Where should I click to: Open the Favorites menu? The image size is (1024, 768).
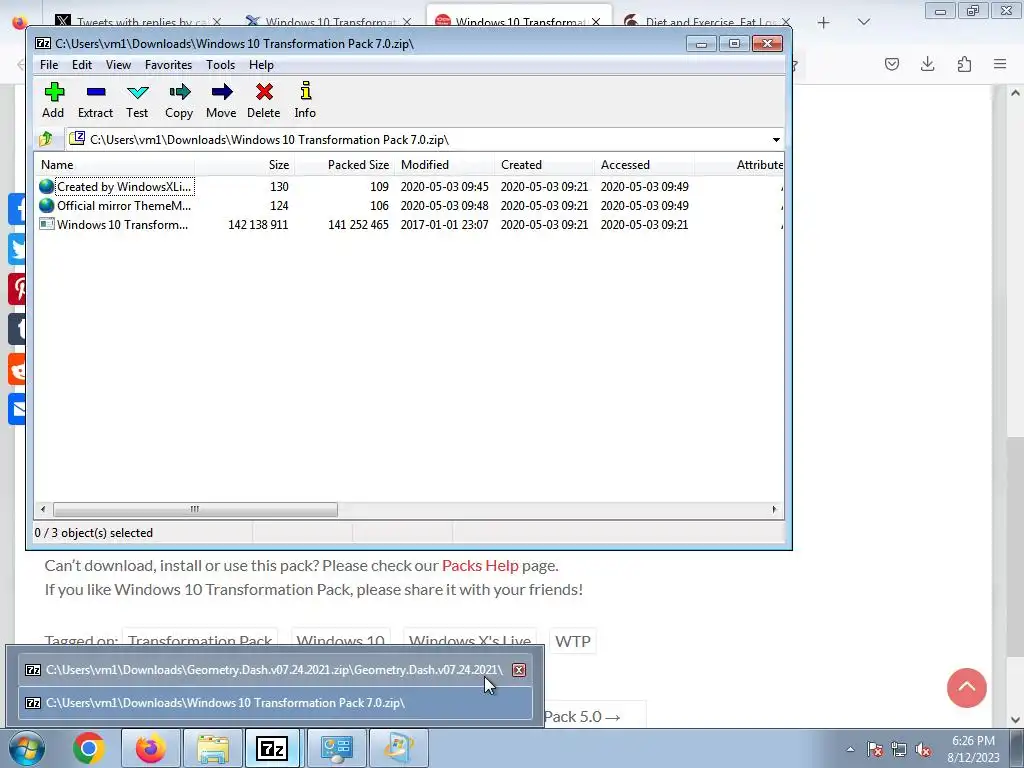click(x=168, y=65)
